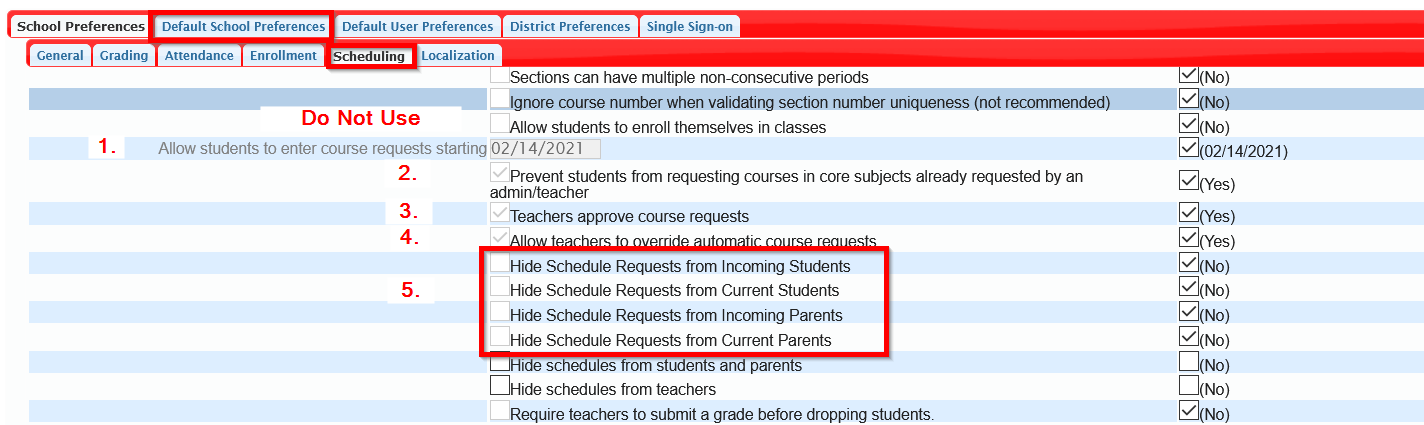Check Hide schedules from students and parents
1424x425 pixels.
499,361
